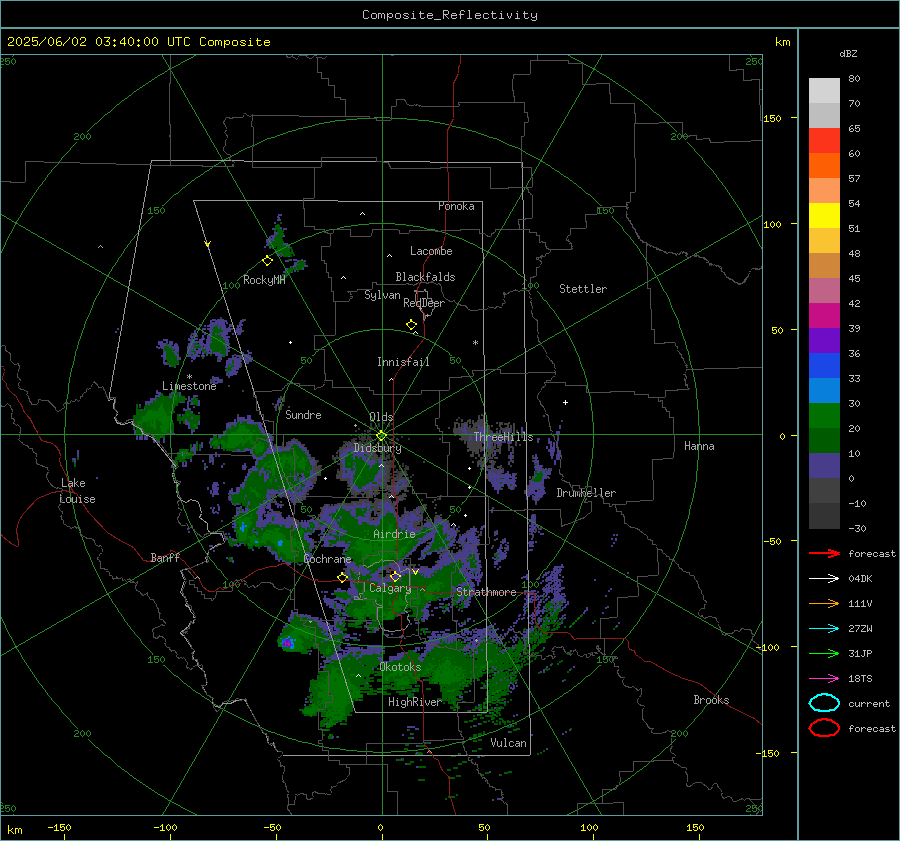Click the Sylvan town label
The image size is (900, 841).
[x=382, y=295]
